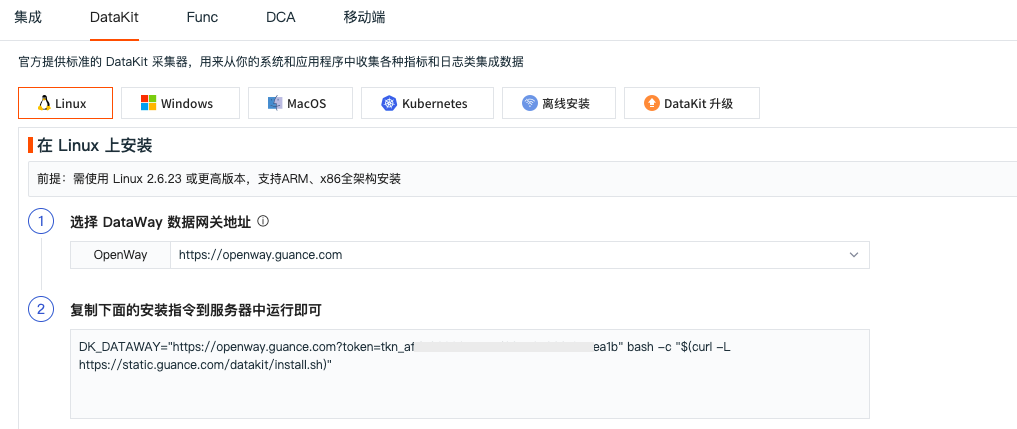The height and width of the screenshot is (429, 1017).
Task: Expand the DataWay address dropdown arrow
Action: (x=854, y=255)
